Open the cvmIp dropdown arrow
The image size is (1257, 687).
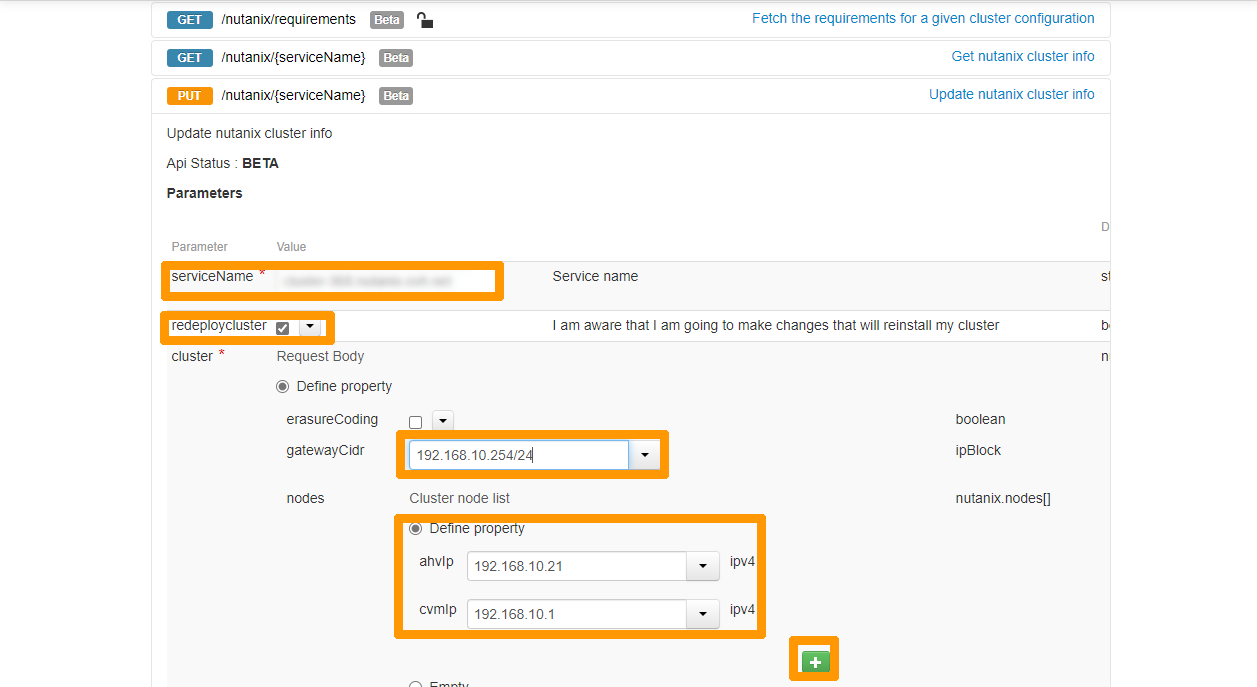[x=703, y=613]
